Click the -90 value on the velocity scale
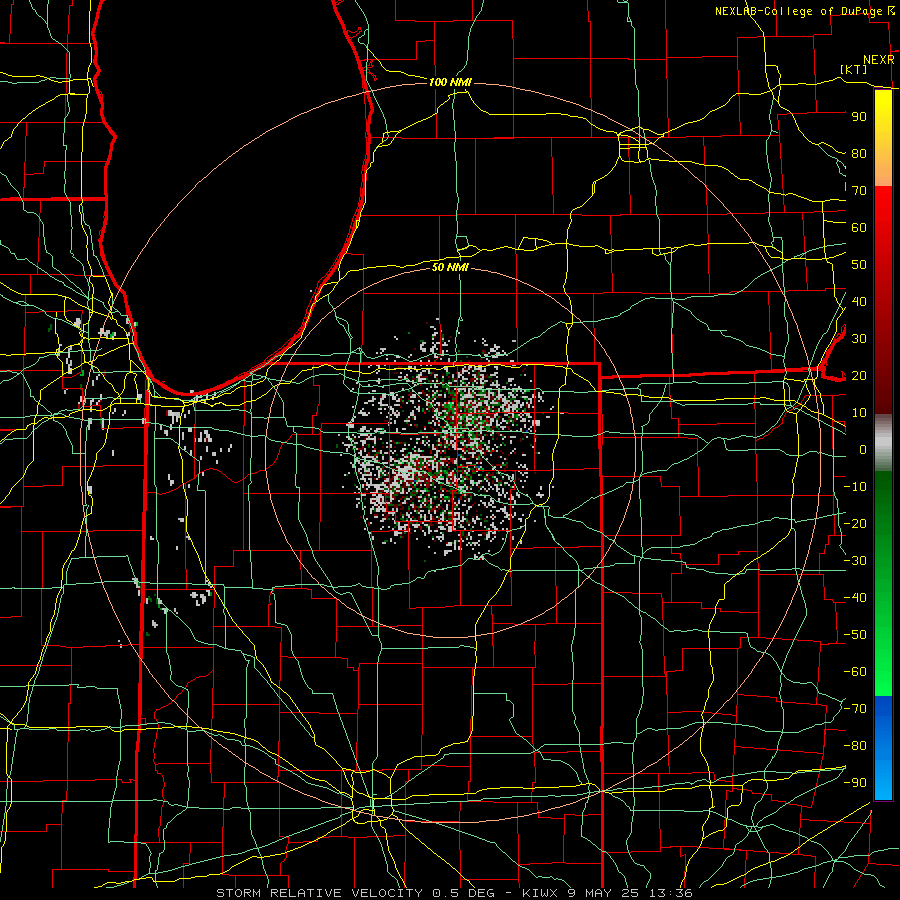 (855, 783)
